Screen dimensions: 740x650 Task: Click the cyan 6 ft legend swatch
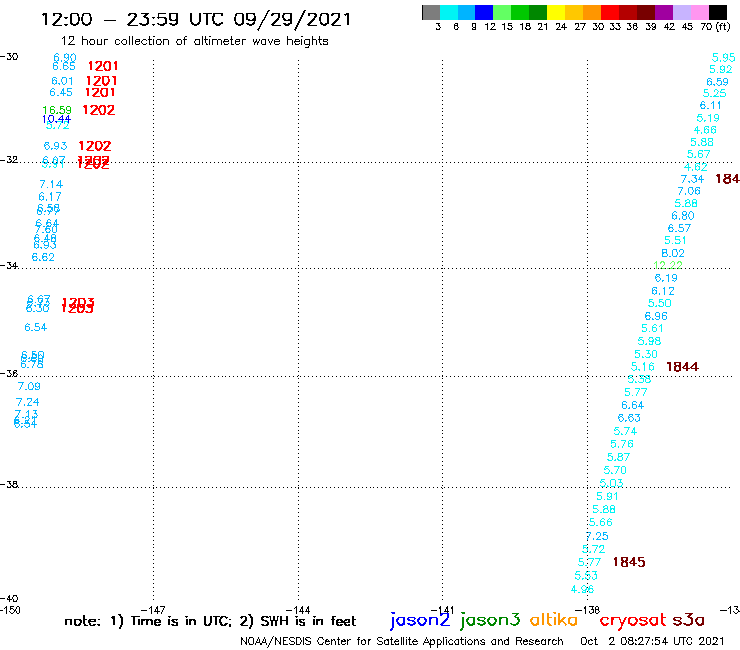click(448, 12)
